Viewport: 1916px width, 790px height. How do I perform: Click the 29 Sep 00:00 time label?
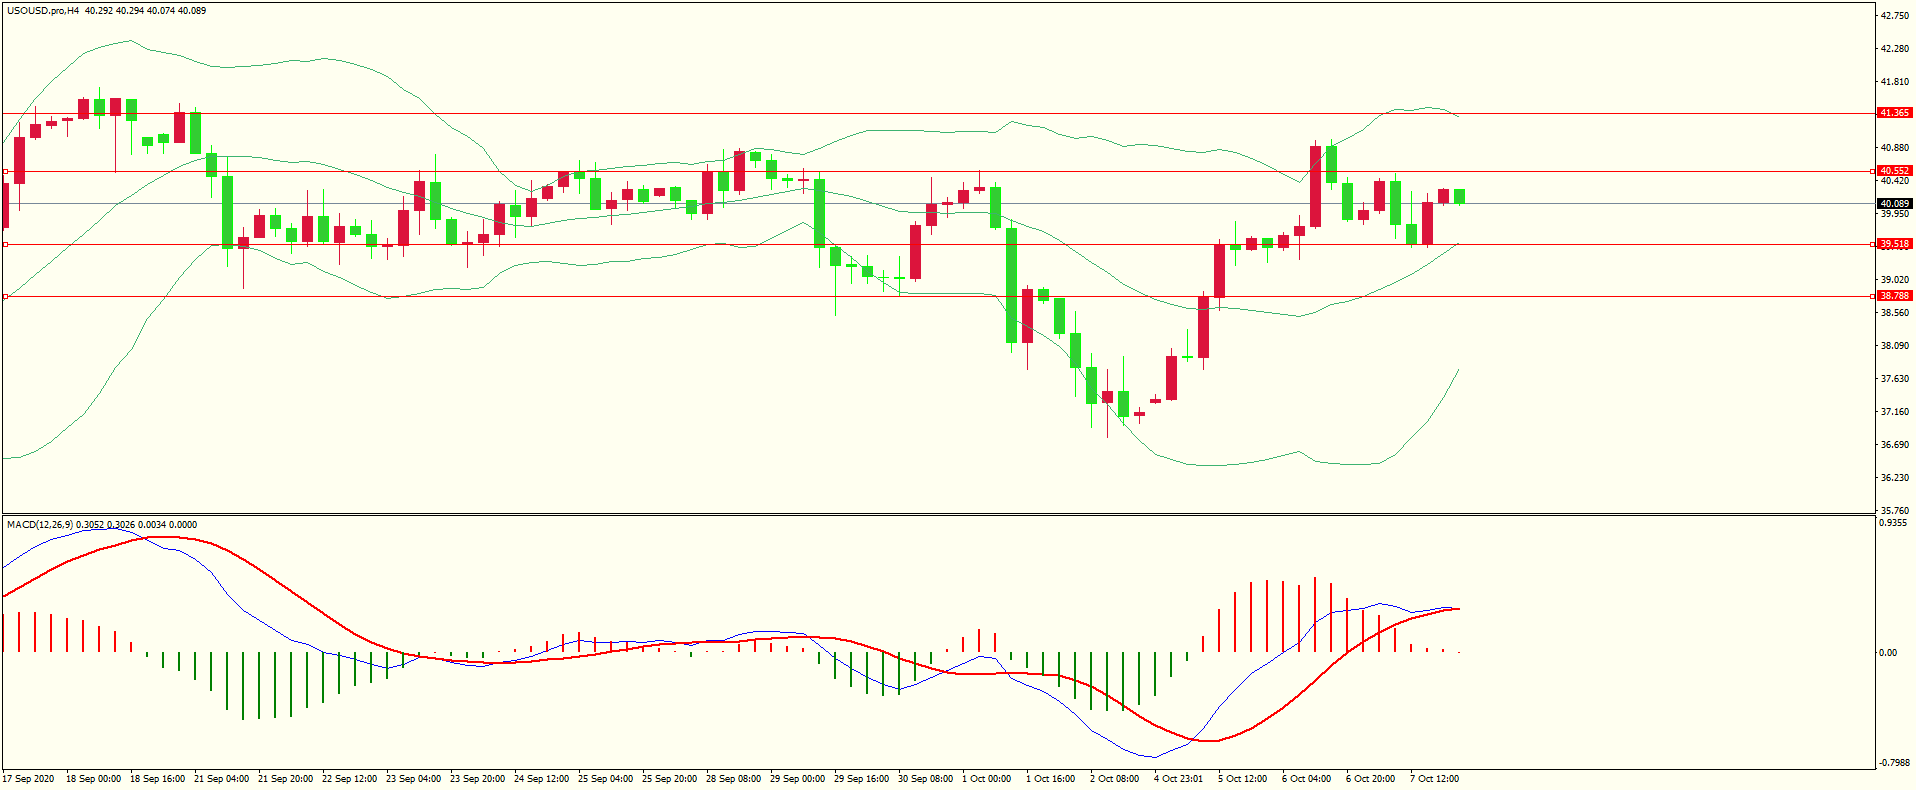(x=797, y=779)
